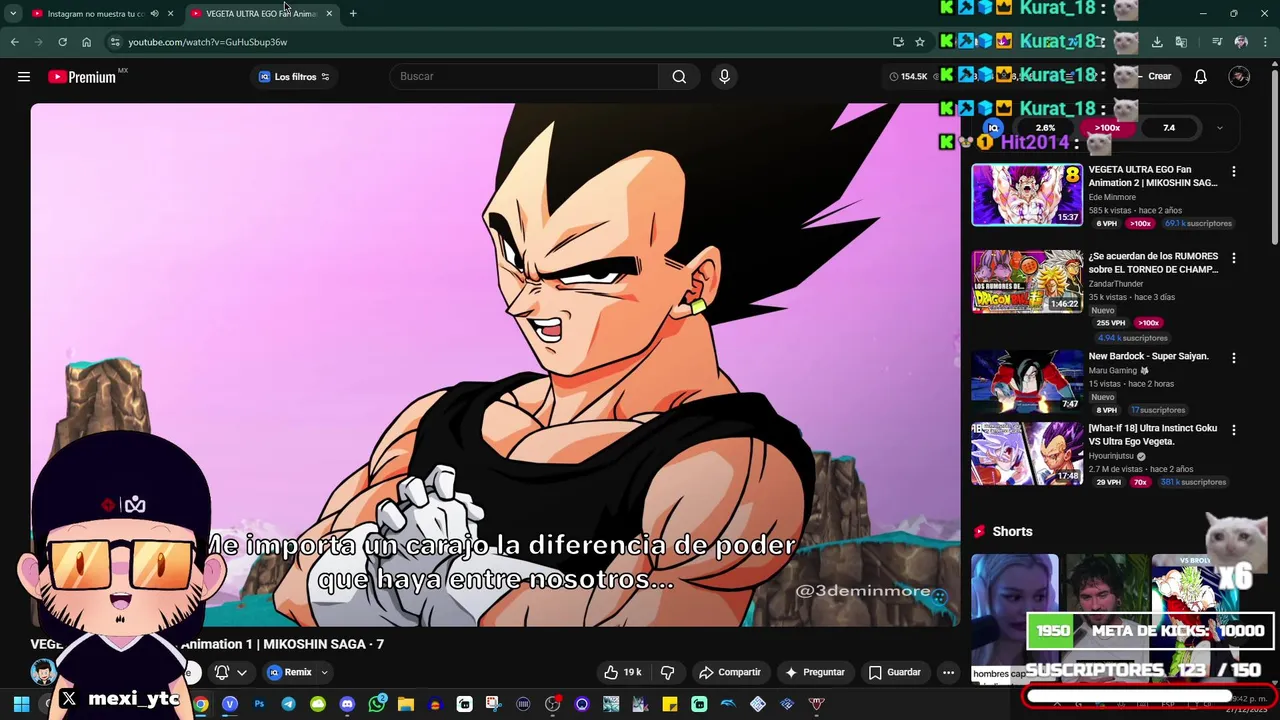Screen dimensions: 1280x720
Task: Click the main video player
Action: click(496, 365)
